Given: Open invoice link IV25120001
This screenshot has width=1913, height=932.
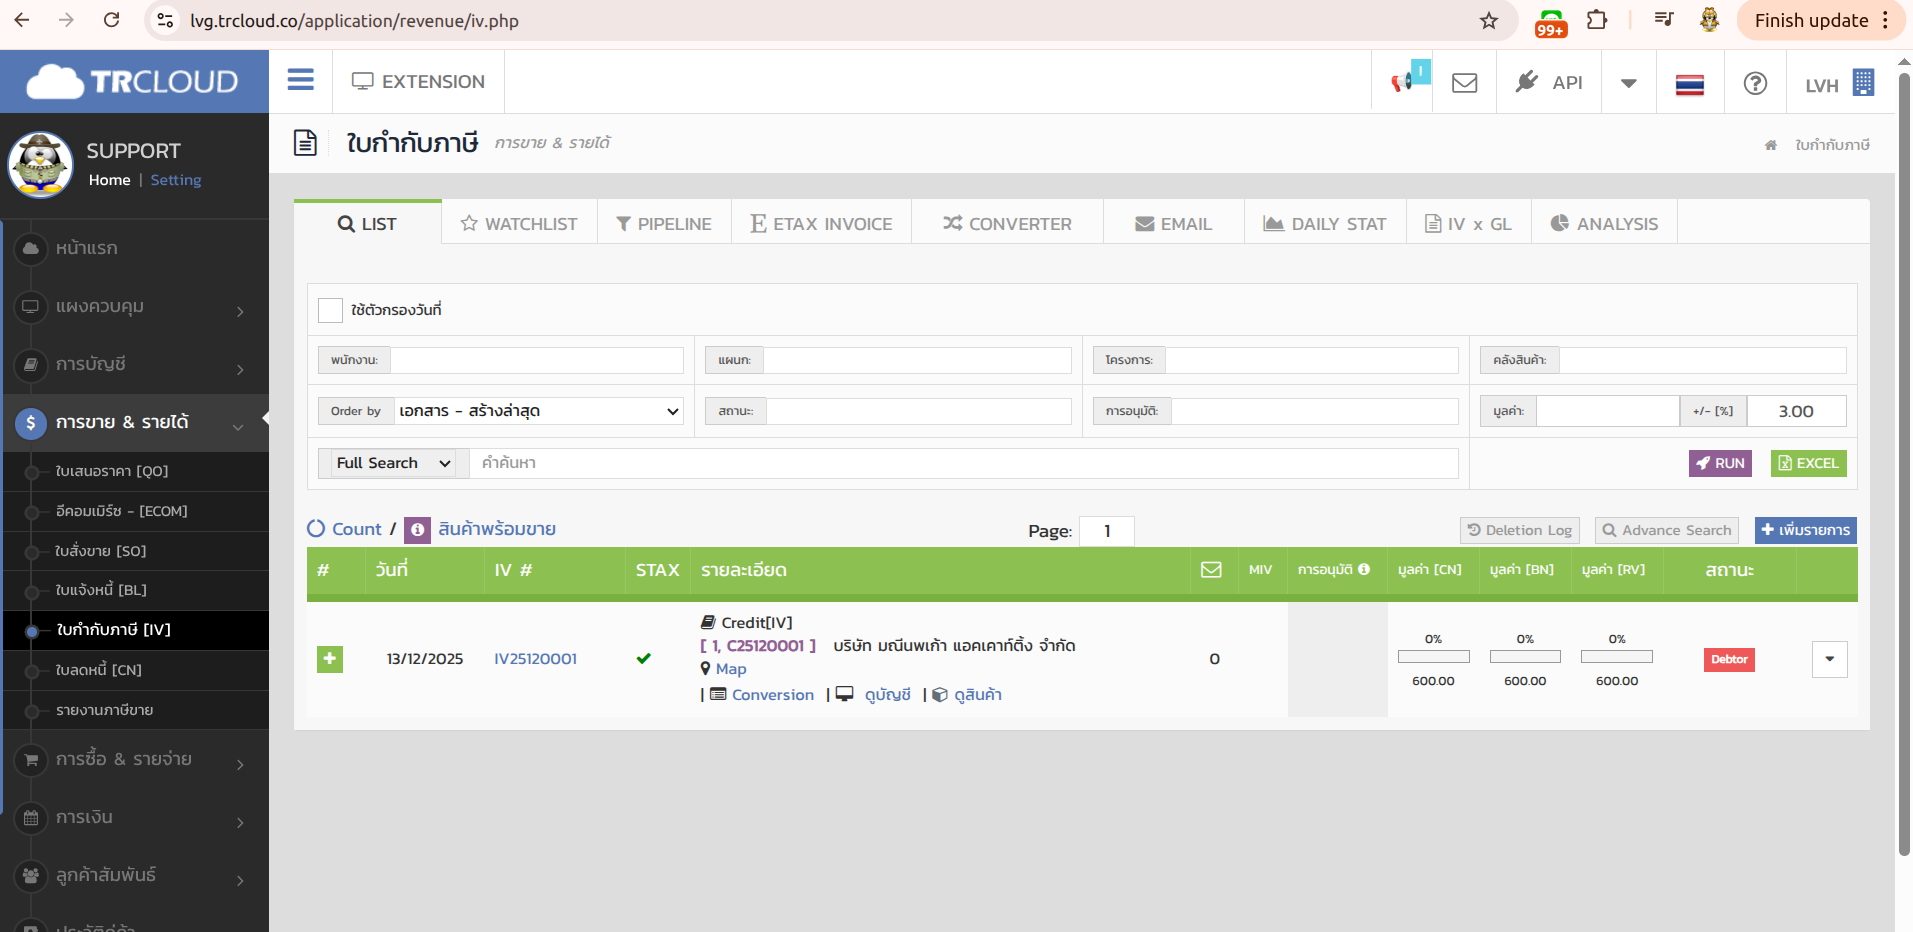Looking at the screenshot, I should 535,659.
